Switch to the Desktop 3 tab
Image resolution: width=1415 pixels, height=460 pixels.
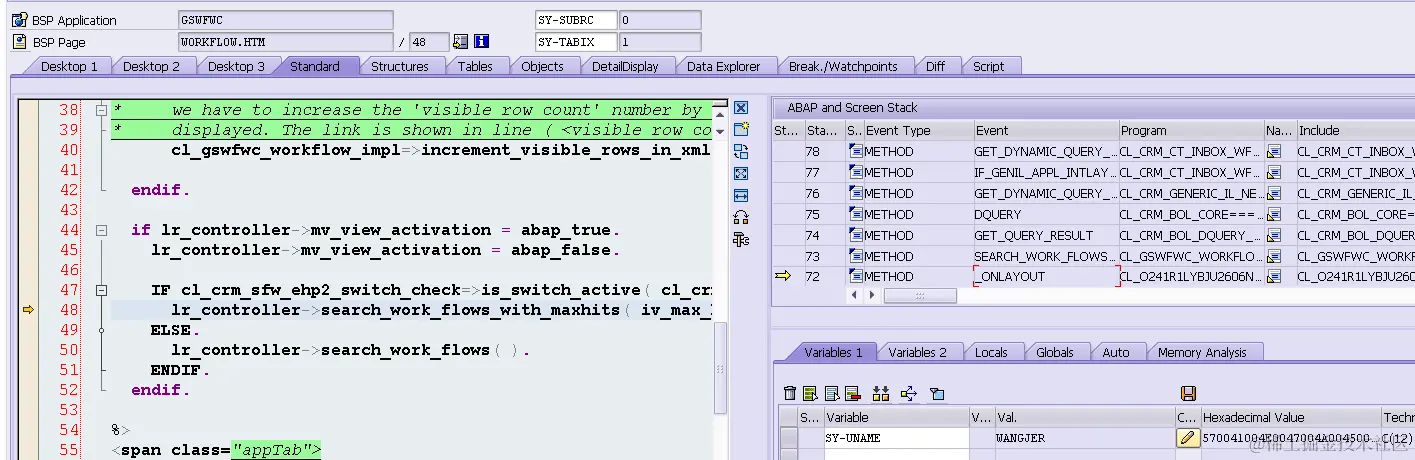click(237, 66)
